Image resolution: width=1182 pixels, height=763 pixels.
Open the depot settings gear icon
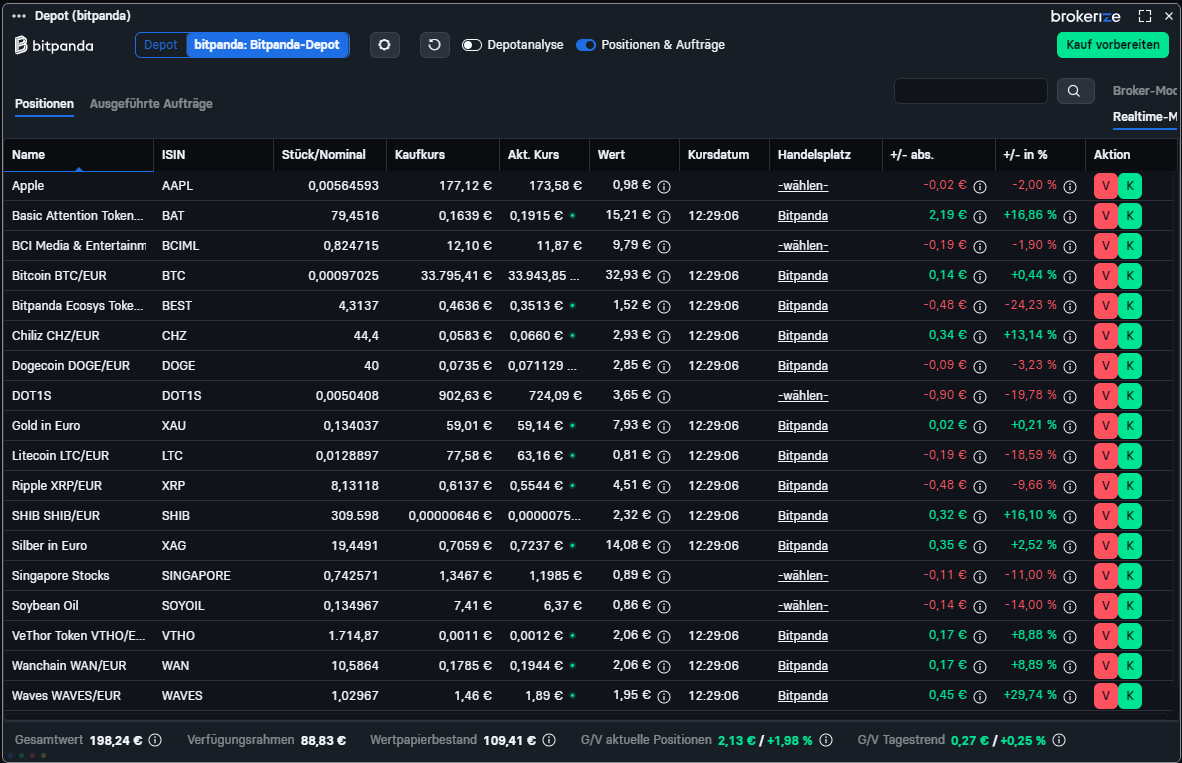[384, 45]
